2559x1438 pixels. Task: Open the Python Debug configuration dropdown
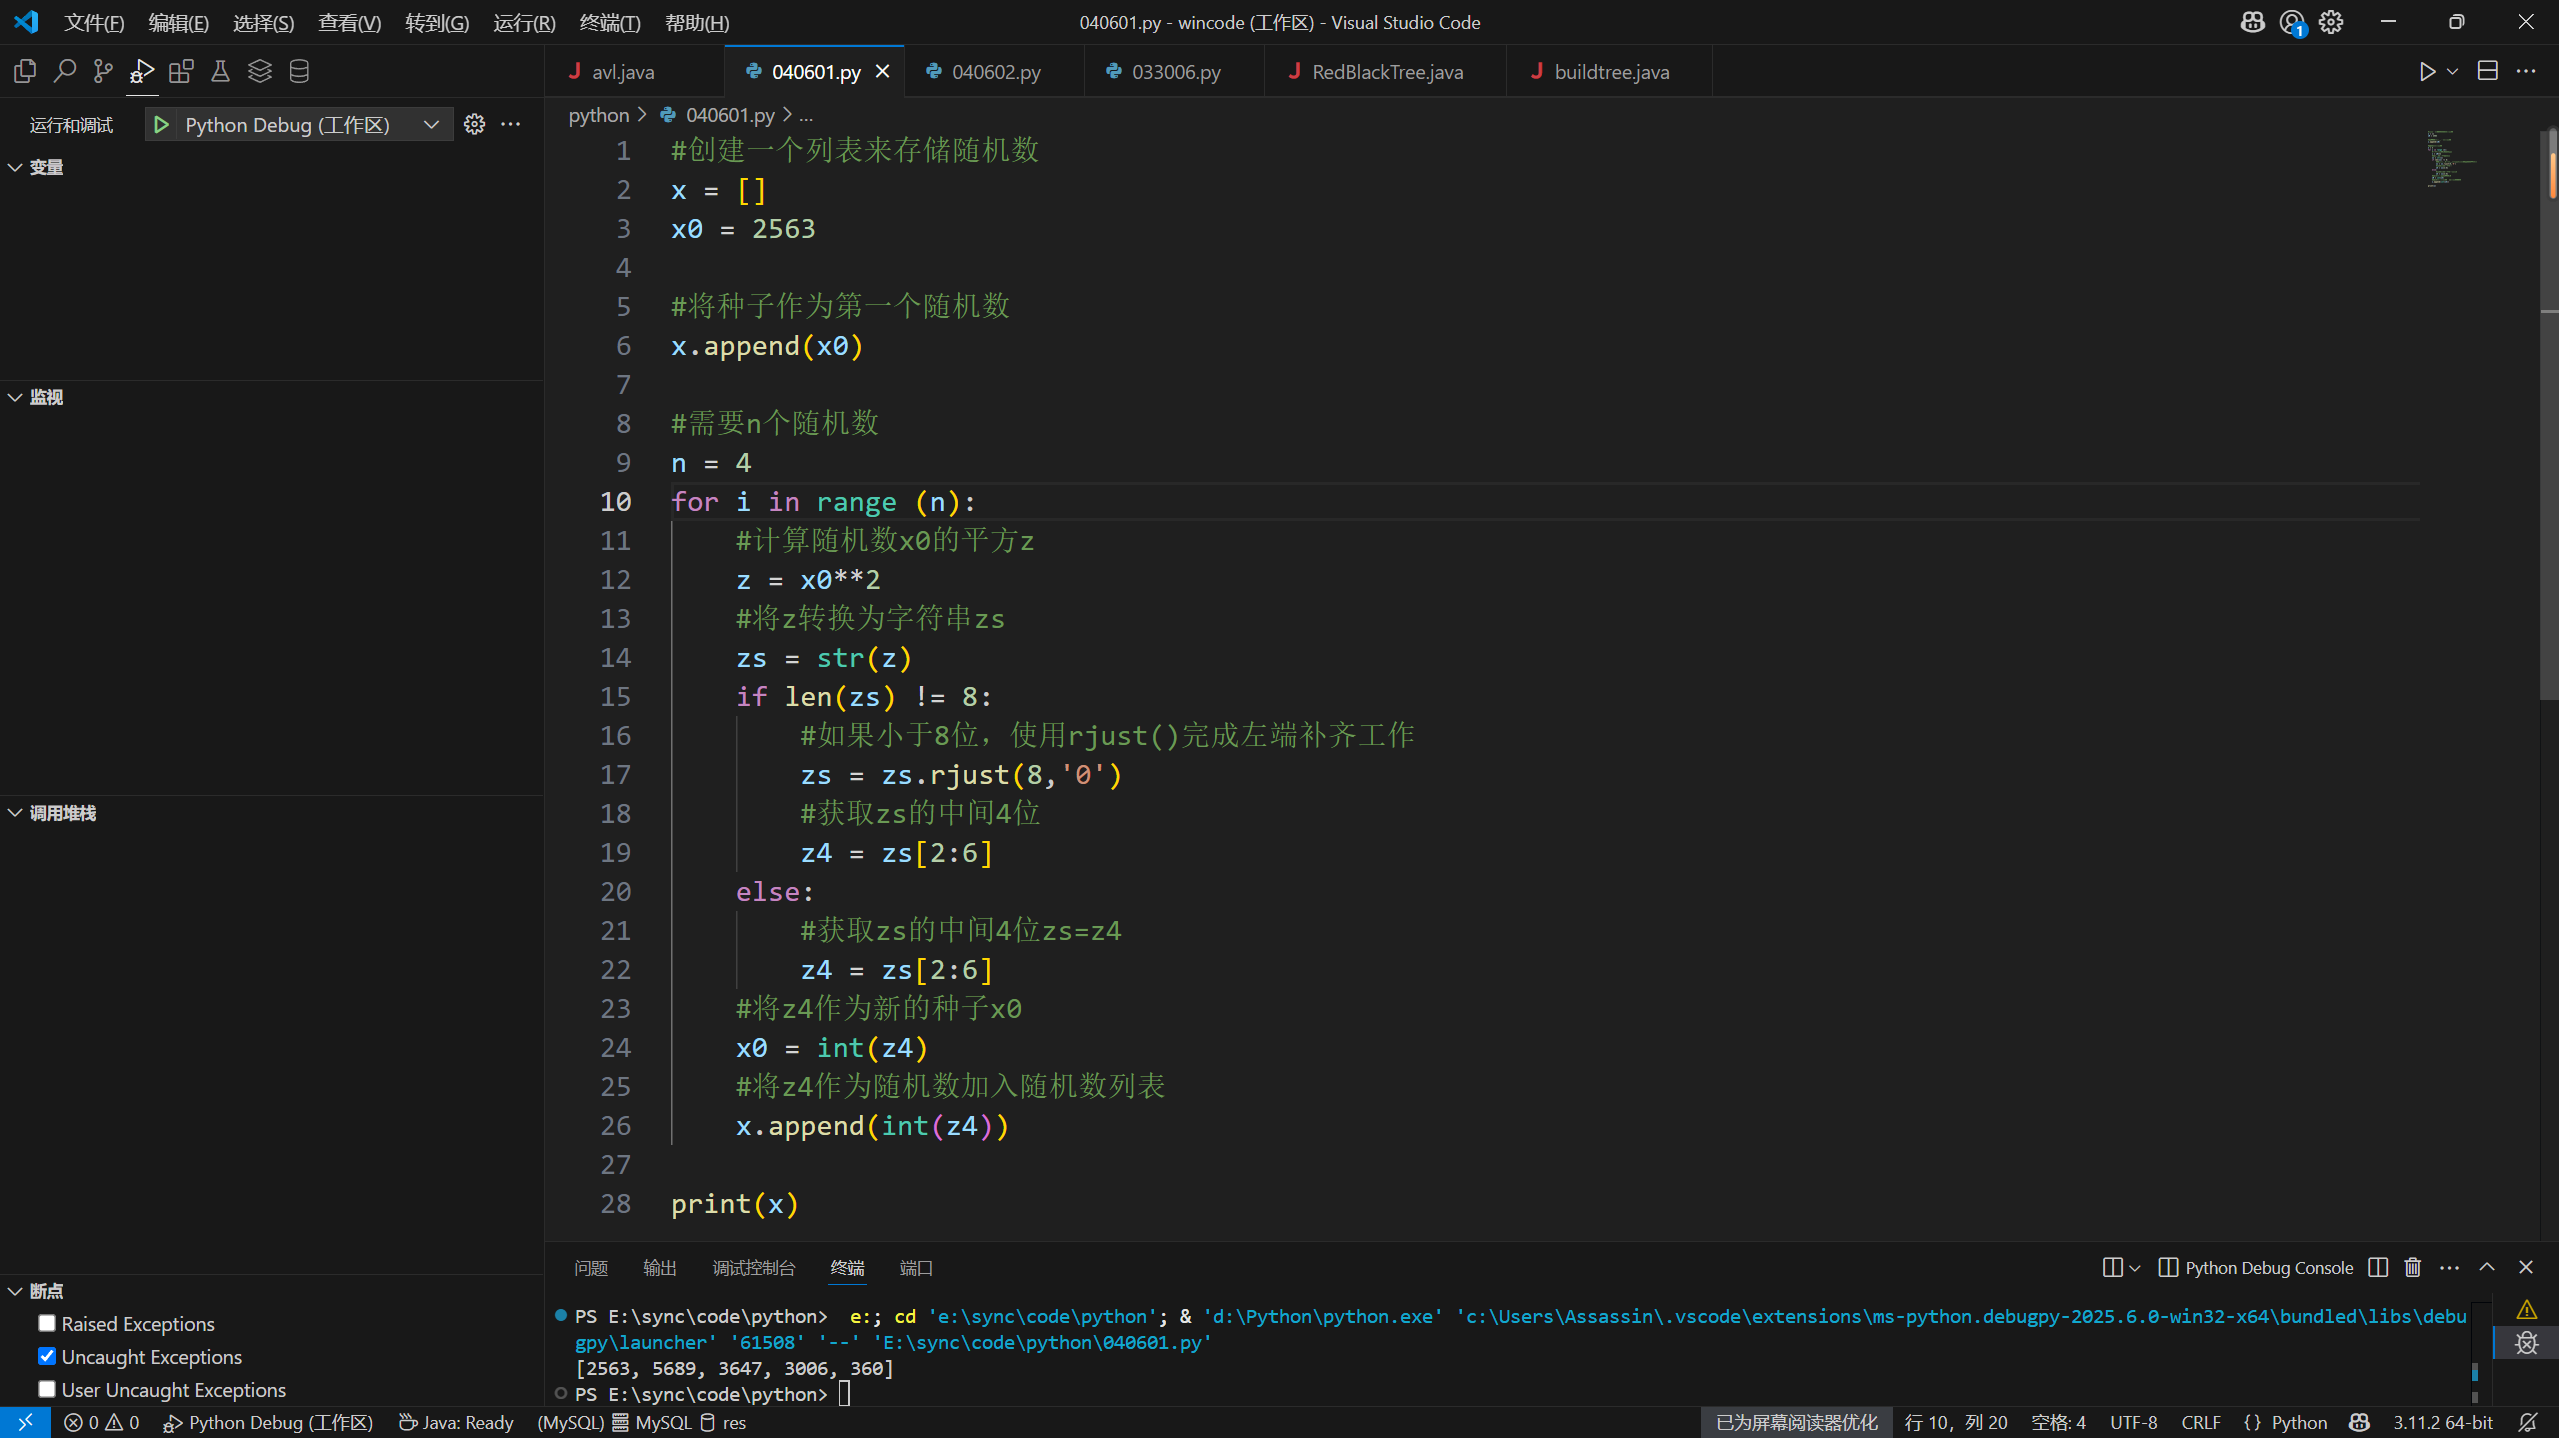coord(431,124)
